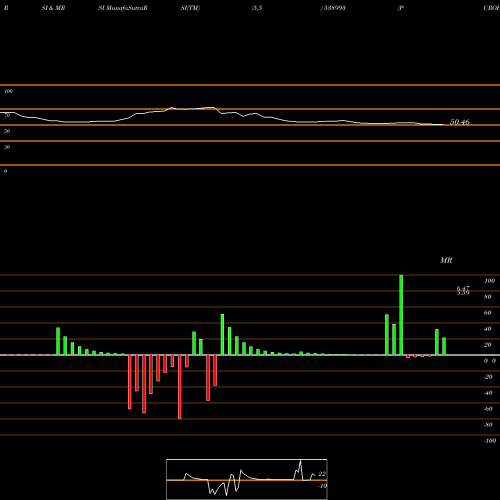The width and height of the screenshot is (500, 500).
Task: Click the 30 level label on RSI axis
Action: tap(7, 147)
